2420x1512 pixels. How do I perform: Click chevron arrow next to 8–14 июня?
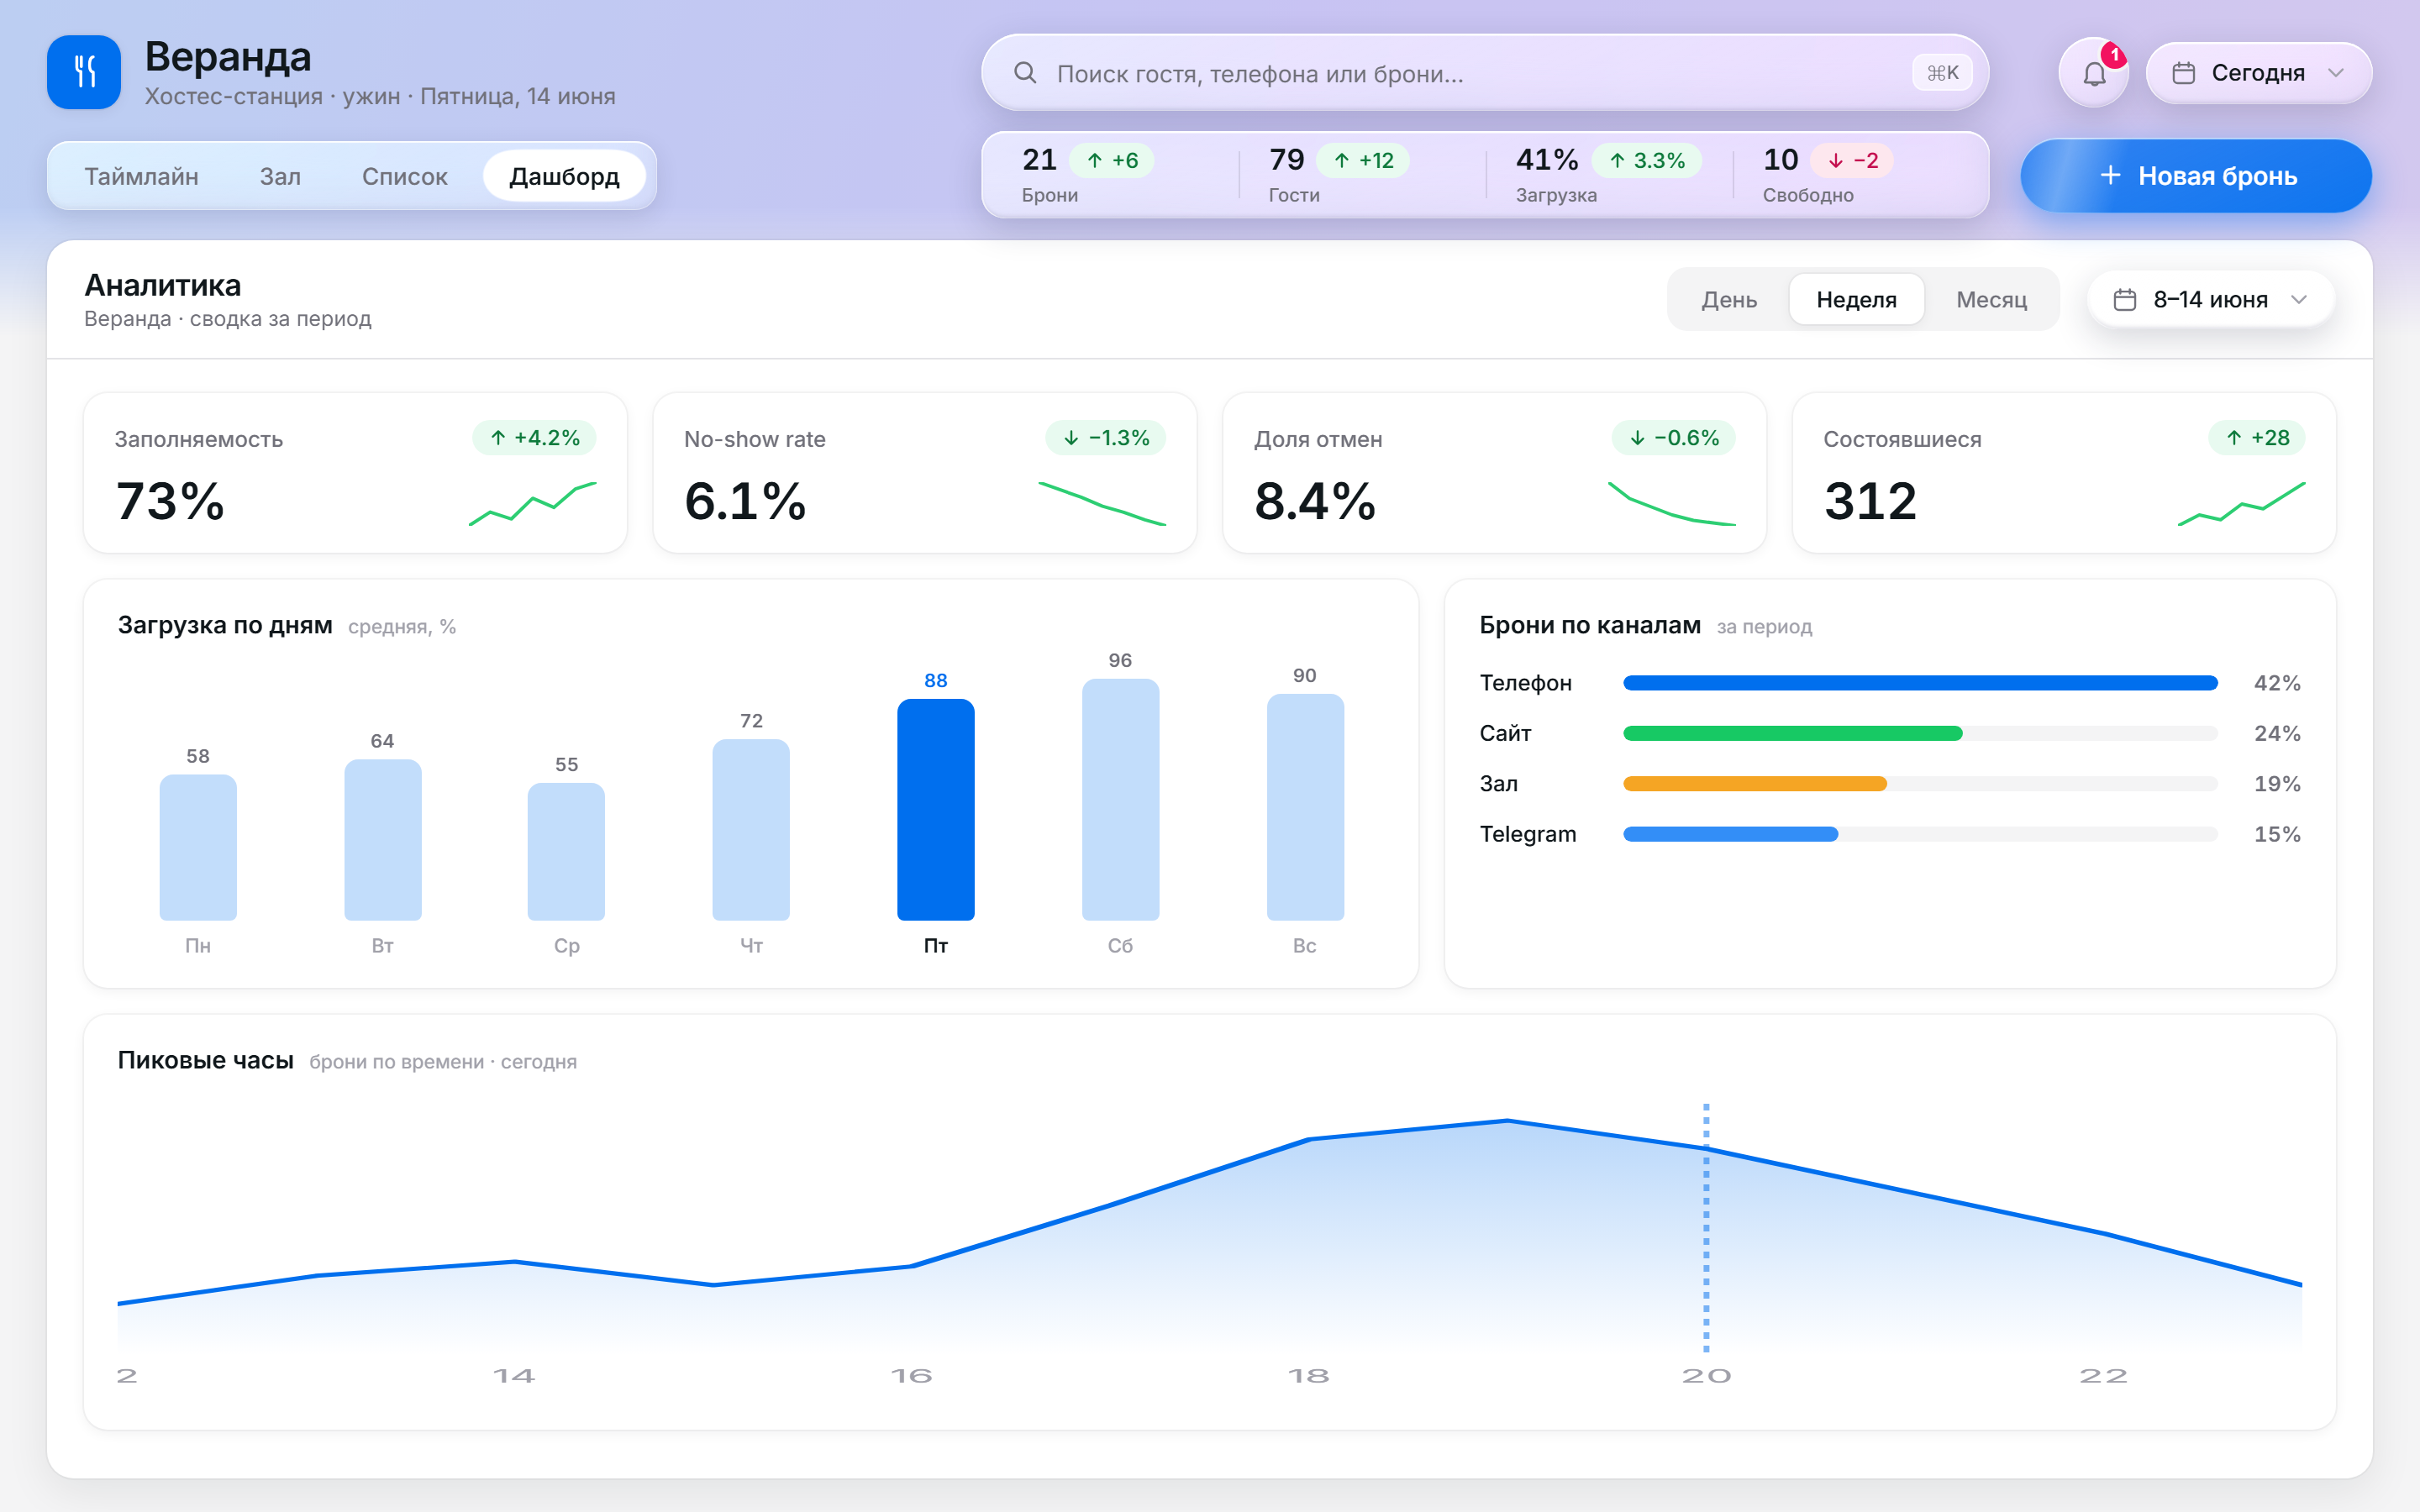2299,300
